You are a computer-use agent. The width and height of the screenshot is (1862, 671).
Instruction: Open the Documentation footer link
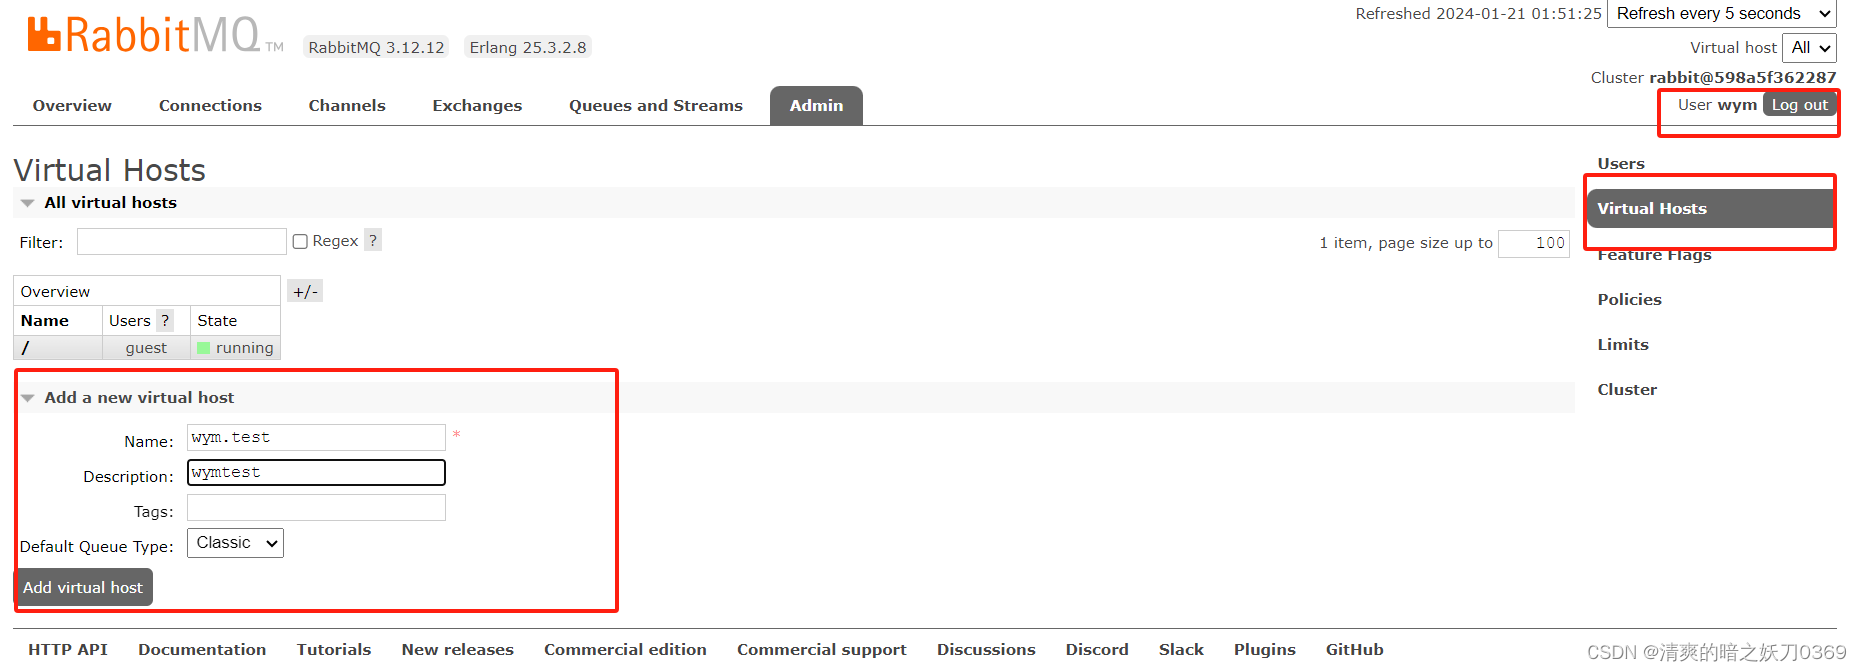(202, 649)
